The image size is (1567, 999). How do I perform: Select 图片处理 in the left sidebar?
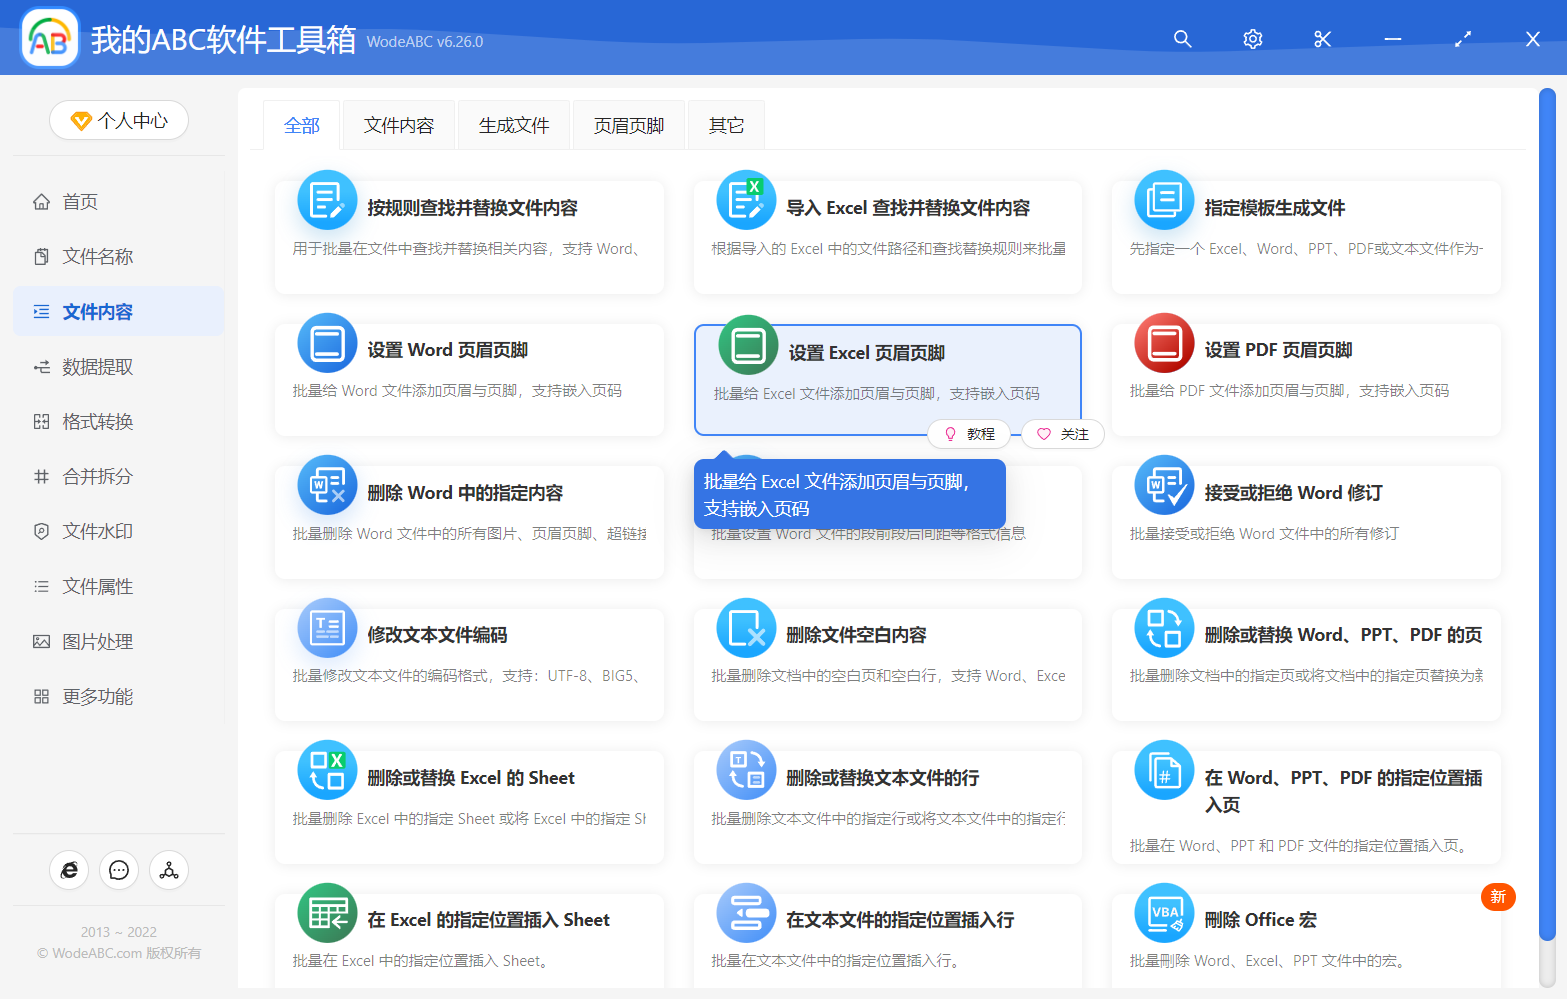click(x=95, y=641)
